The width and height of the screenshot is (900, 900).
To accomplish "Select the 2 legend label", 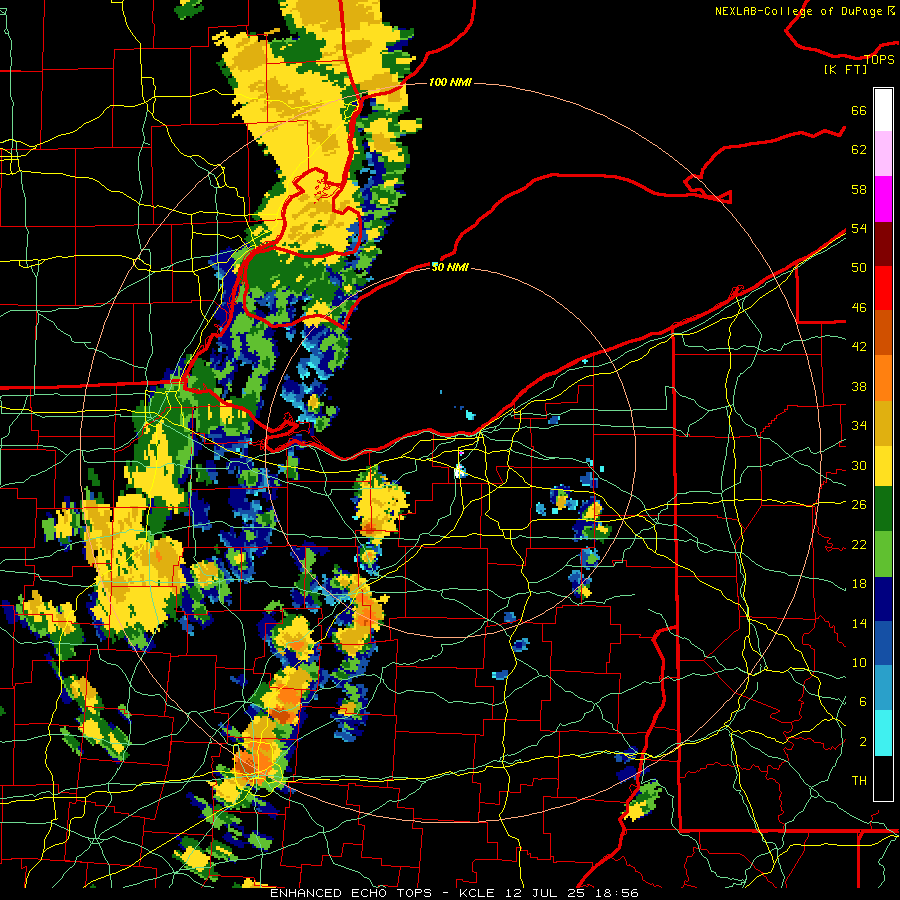I will (863, 742).
